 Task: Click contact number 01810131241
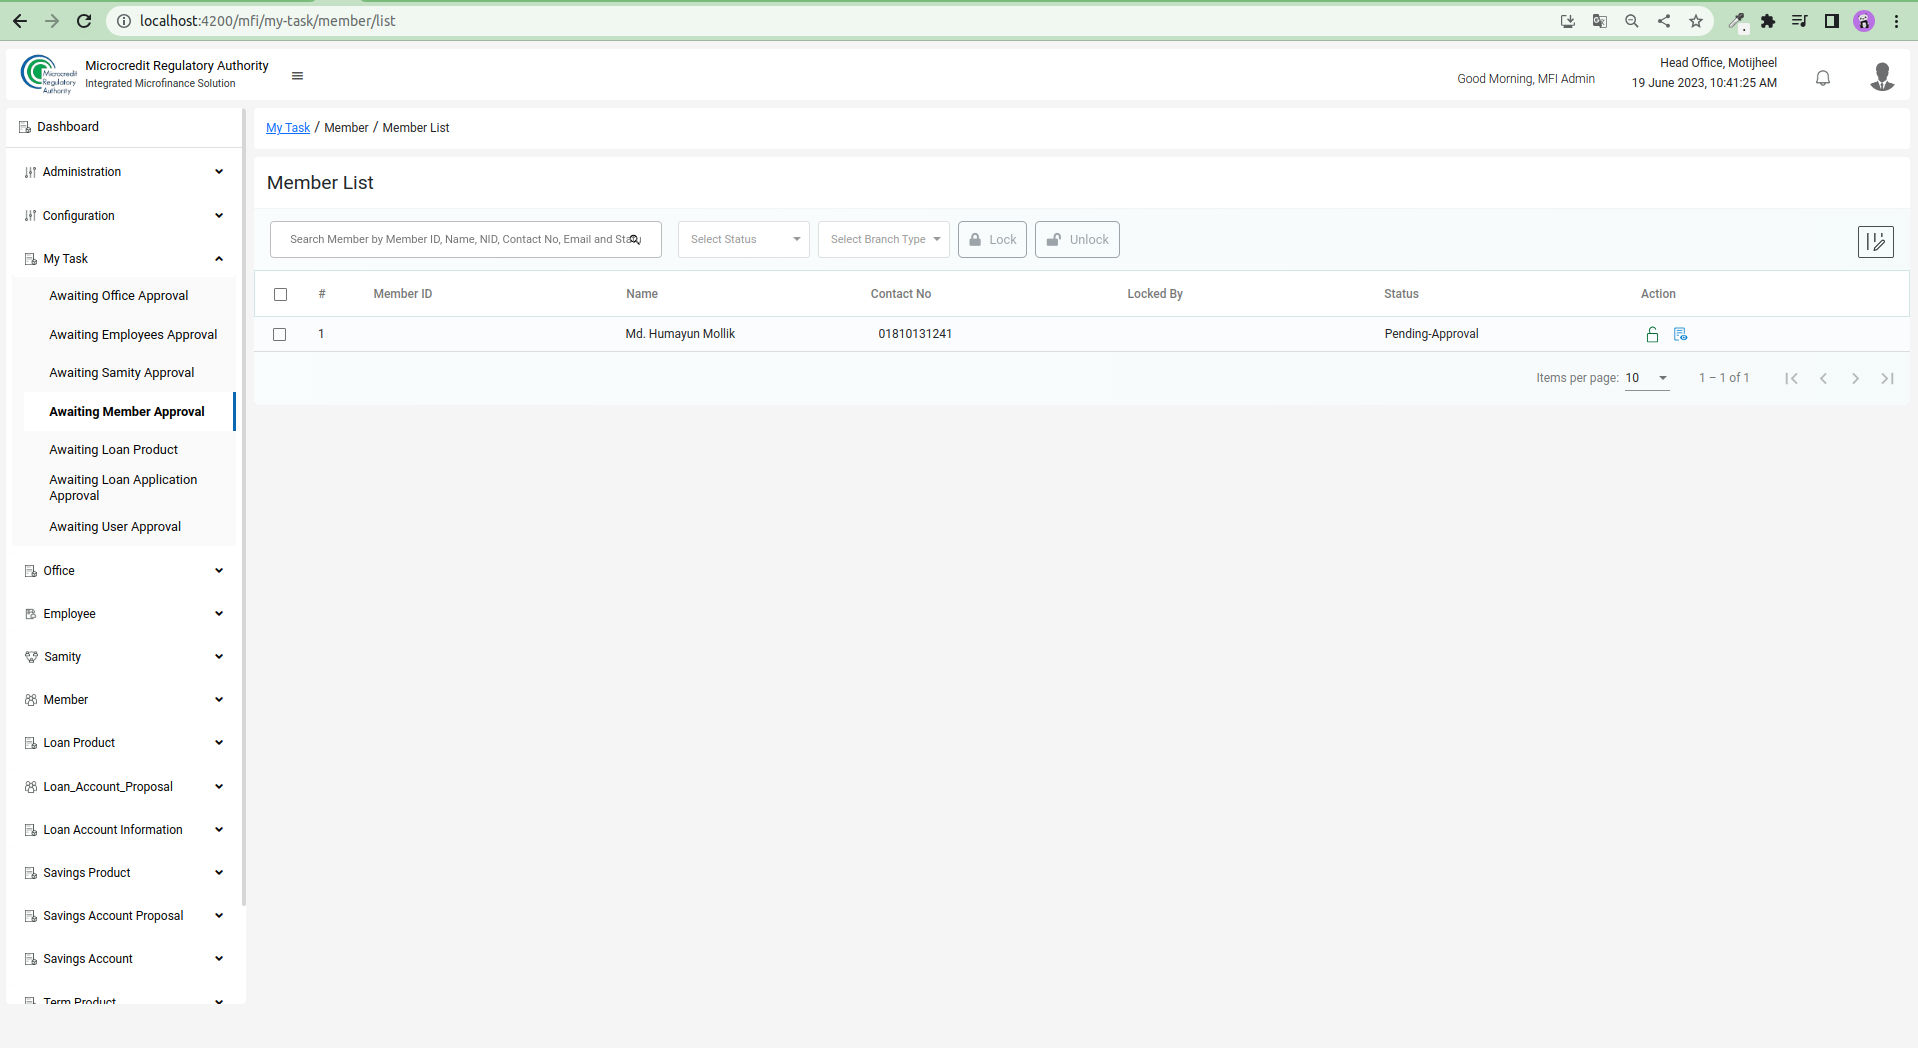pyautogui.click(x=915, y=334)
